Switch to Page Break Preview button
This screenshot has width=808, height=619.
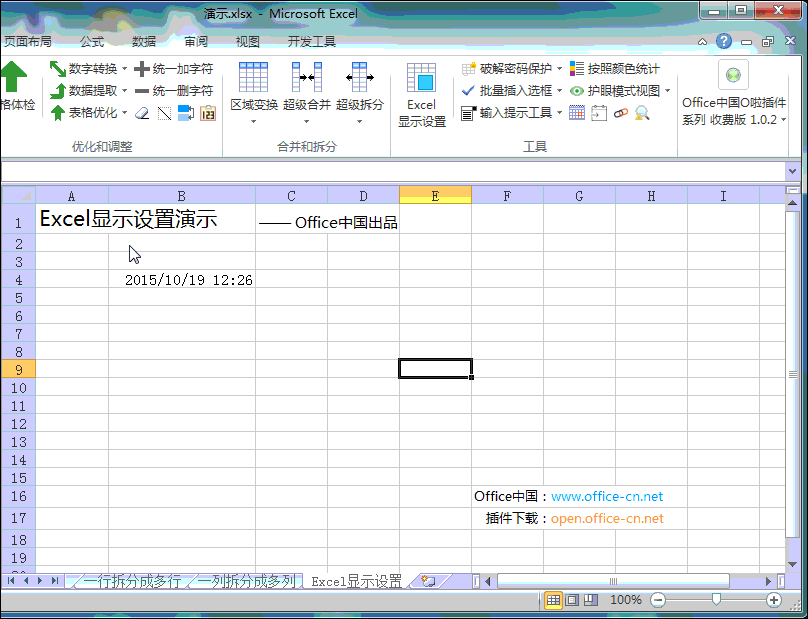pyautogui.click(x=591, y=599)
